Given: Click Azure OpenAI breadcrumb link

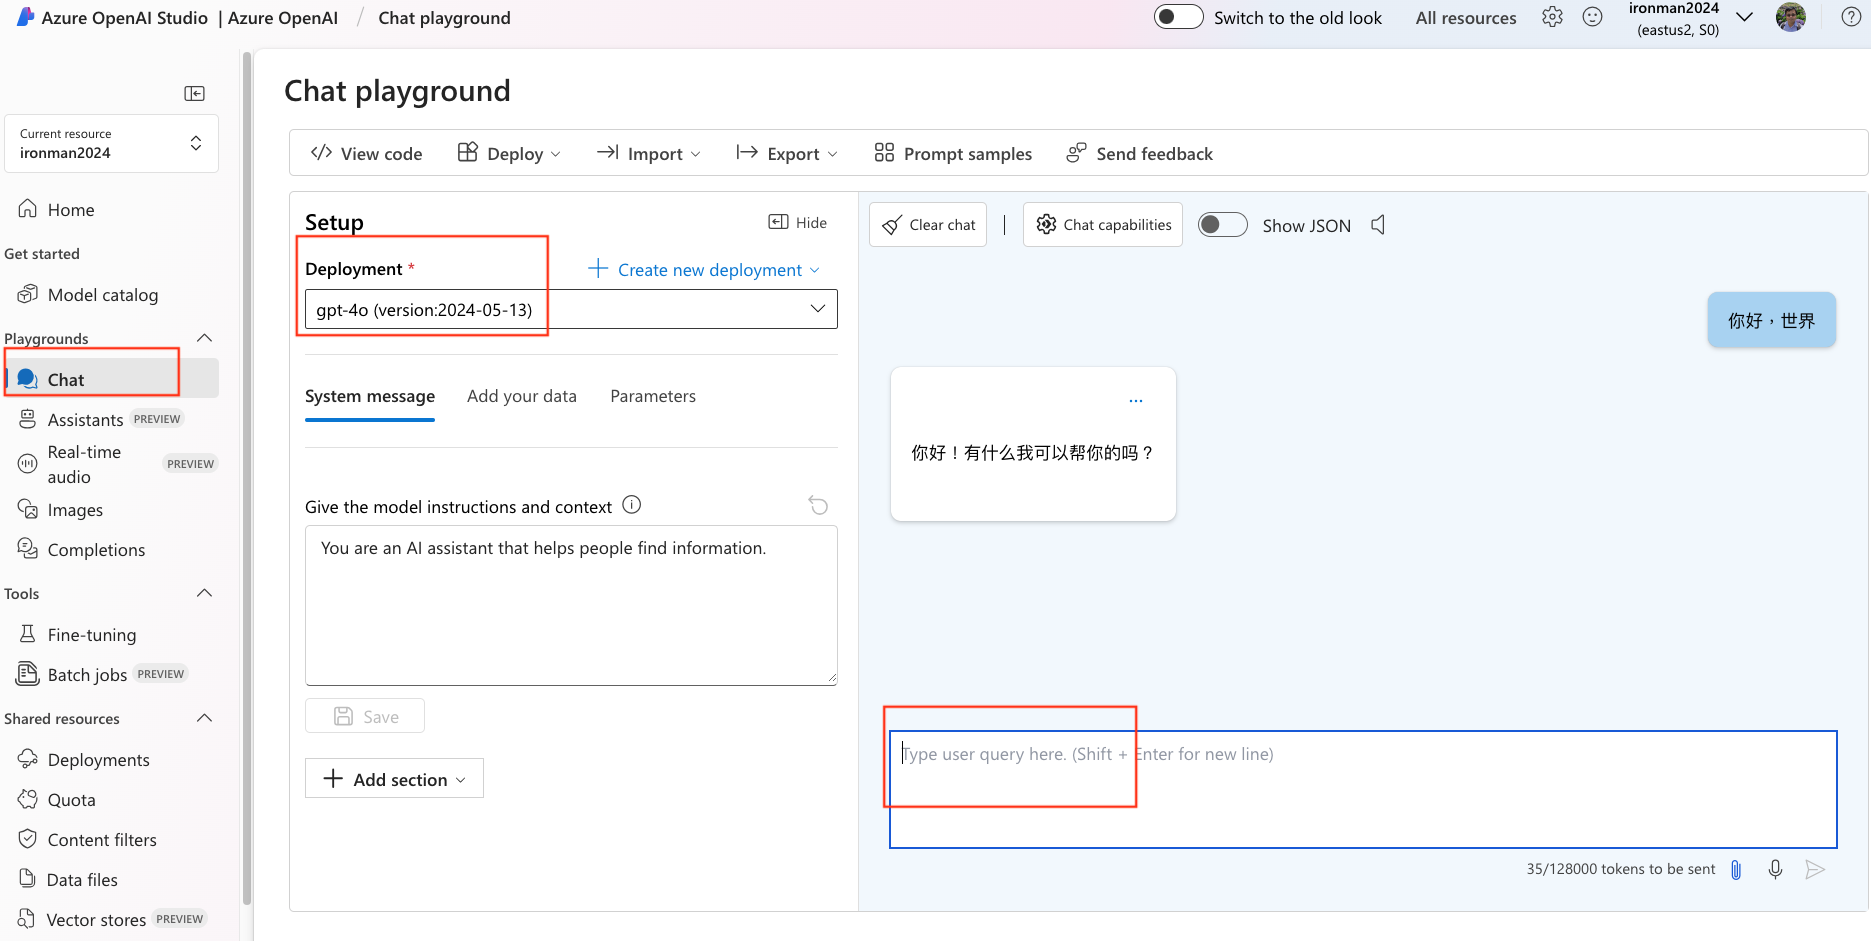Looking at the screenshot, I should tap(283, 18).
